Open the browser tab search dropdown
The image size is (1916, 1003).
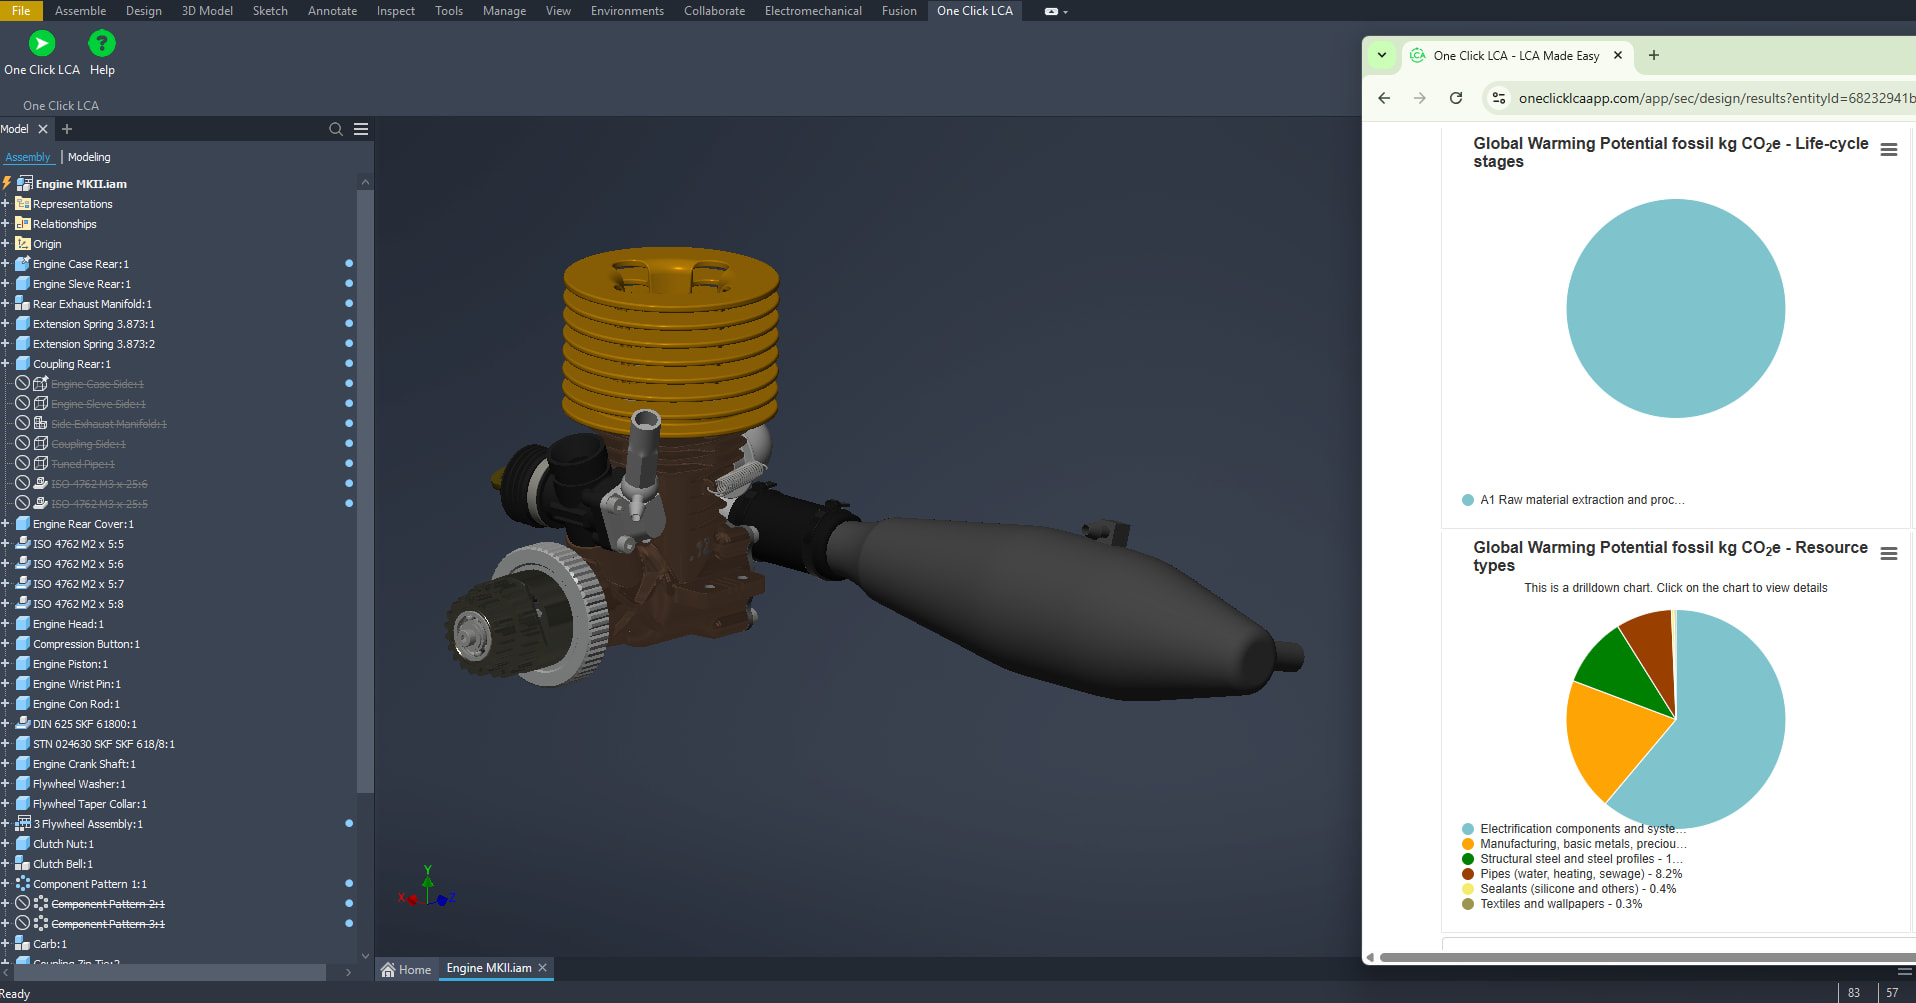[x=1382, y=56]
